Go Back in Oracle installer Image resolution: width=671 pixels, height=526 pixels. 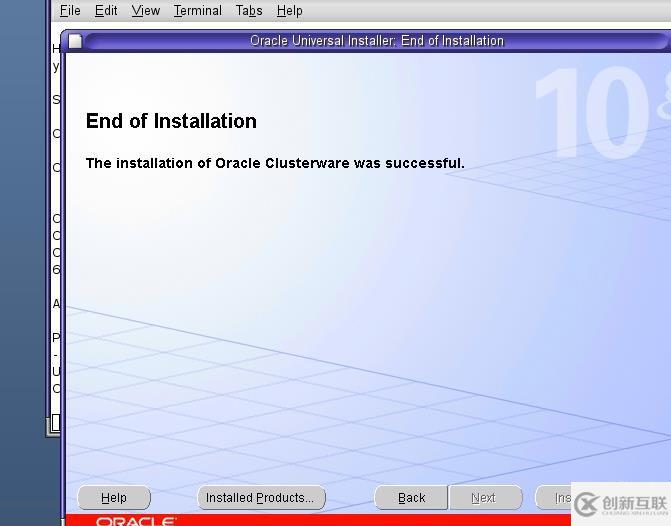pyautogui.click(x=411, y=498)
